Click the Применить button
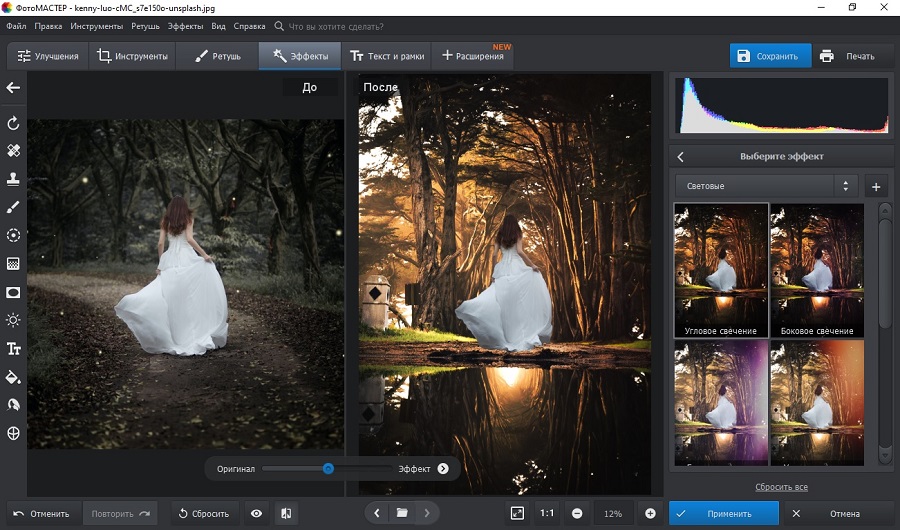 723,513
